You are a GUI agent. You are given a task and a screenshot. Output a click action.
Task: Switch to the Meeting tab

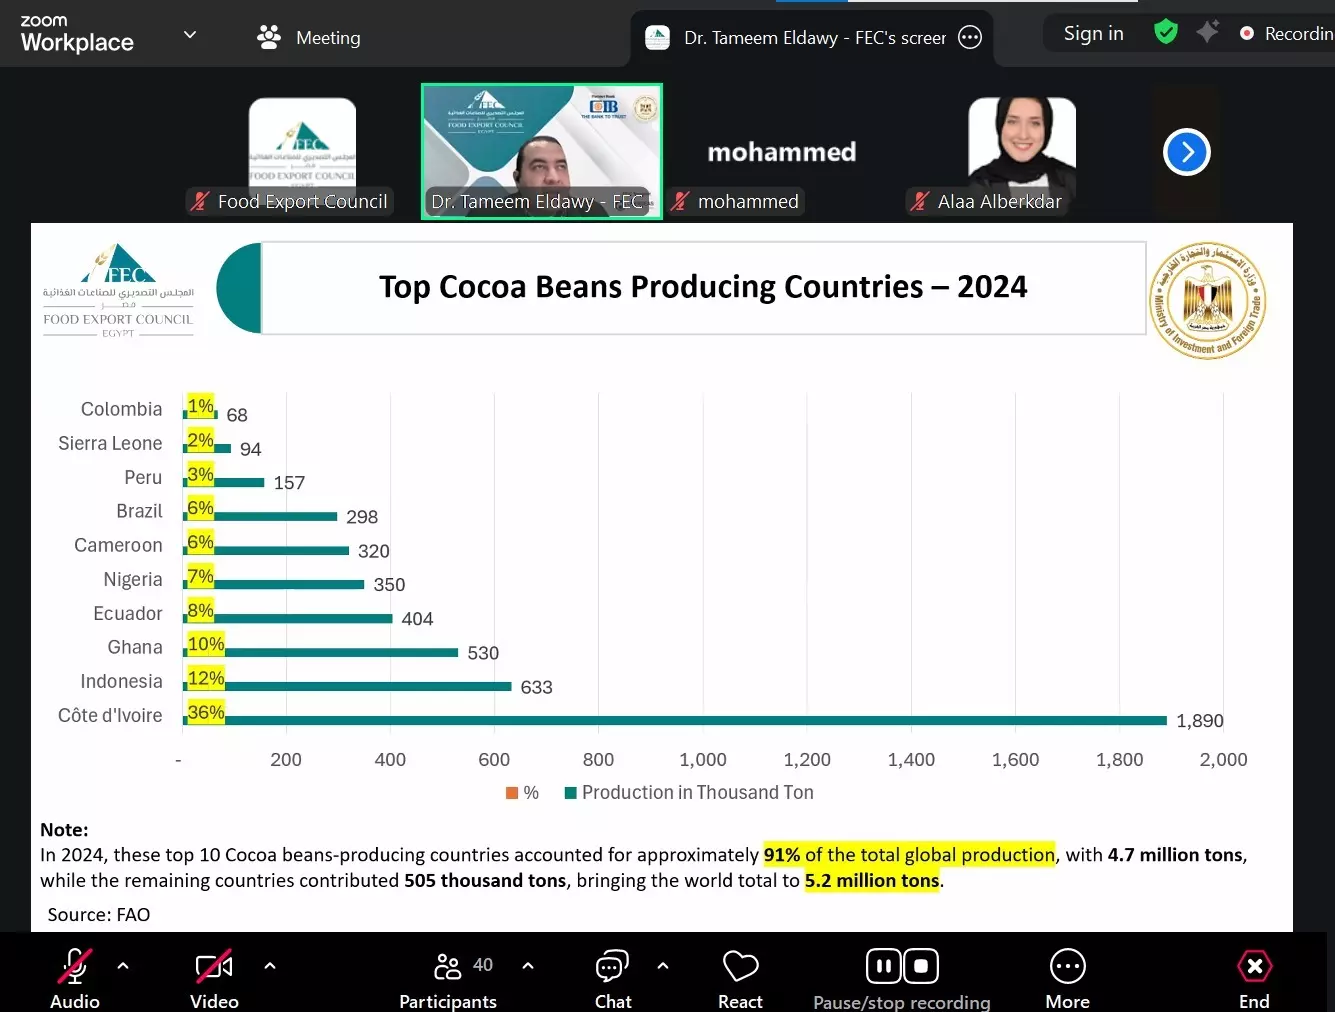pos(309,38)
